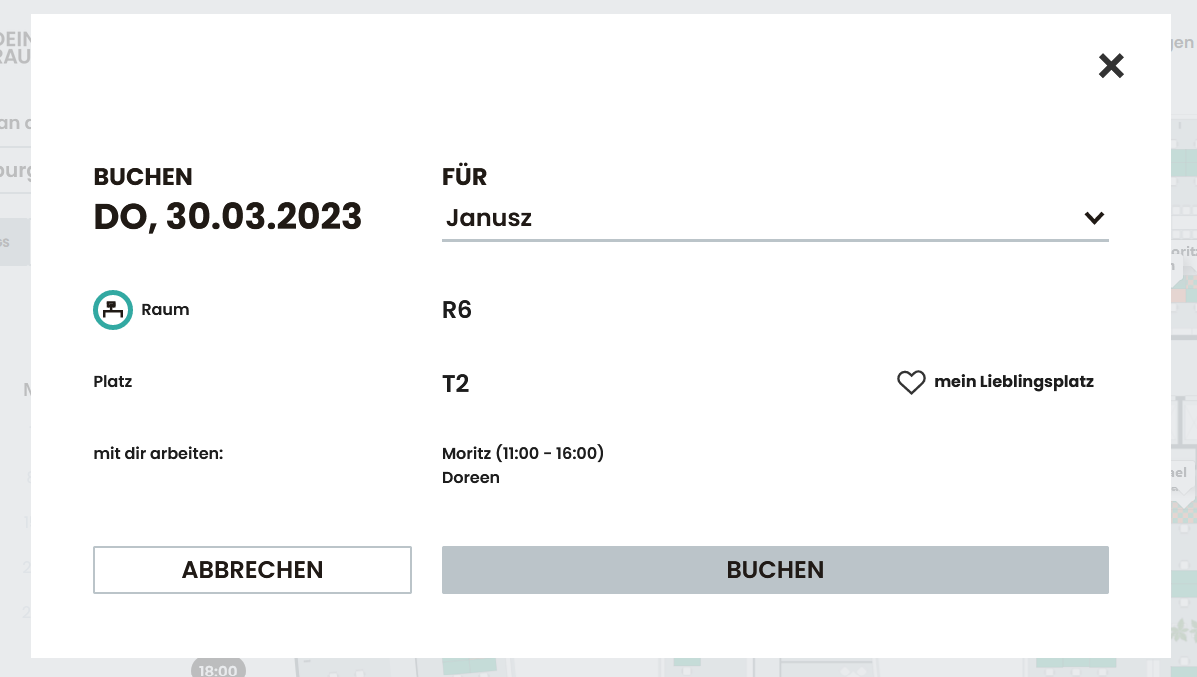1197x677 pixels.
Task: Select the room value R6
Action: (x=457, y=310)
